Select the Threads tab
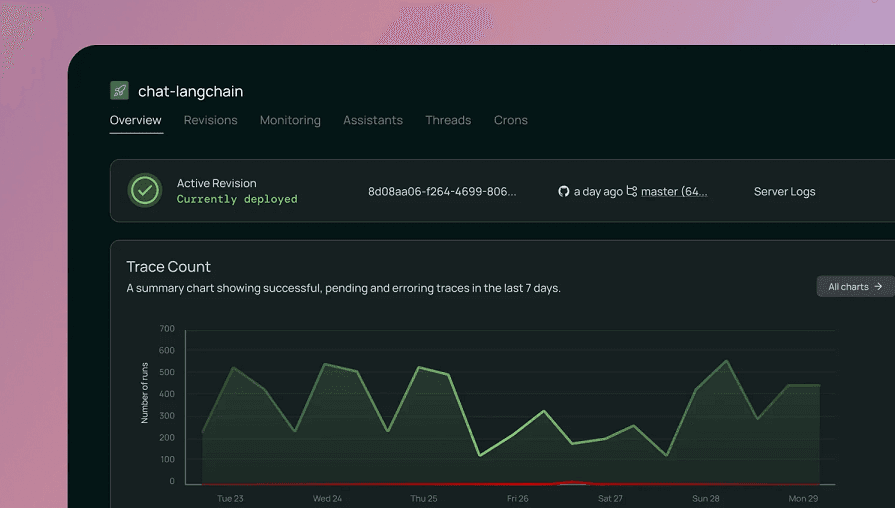The height and width of the screenshot is (508, 895). coord(448,120)
